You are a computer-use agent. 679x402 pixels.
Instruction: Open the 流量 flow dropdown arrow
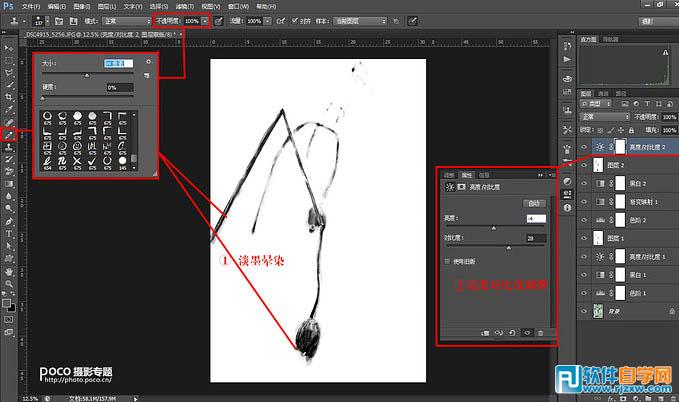268,21
